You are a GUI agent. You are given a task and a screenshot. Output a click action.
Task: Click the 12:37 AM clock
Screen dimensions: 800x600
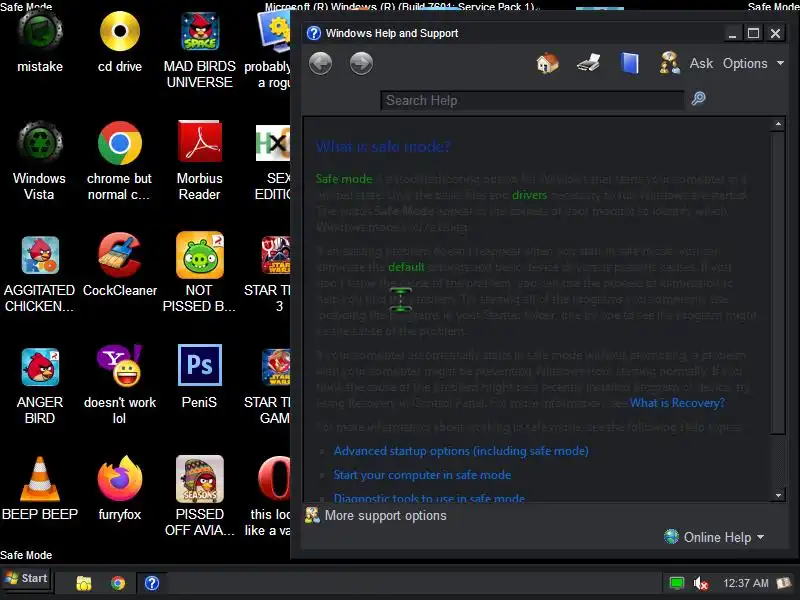[745, 583]
